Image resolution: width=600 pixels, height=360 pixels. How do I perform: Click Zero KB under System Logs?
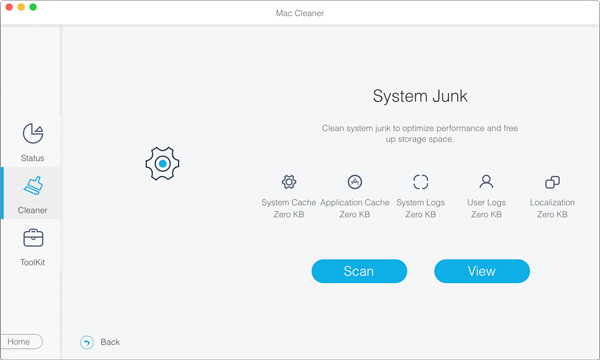click(421, 215)
